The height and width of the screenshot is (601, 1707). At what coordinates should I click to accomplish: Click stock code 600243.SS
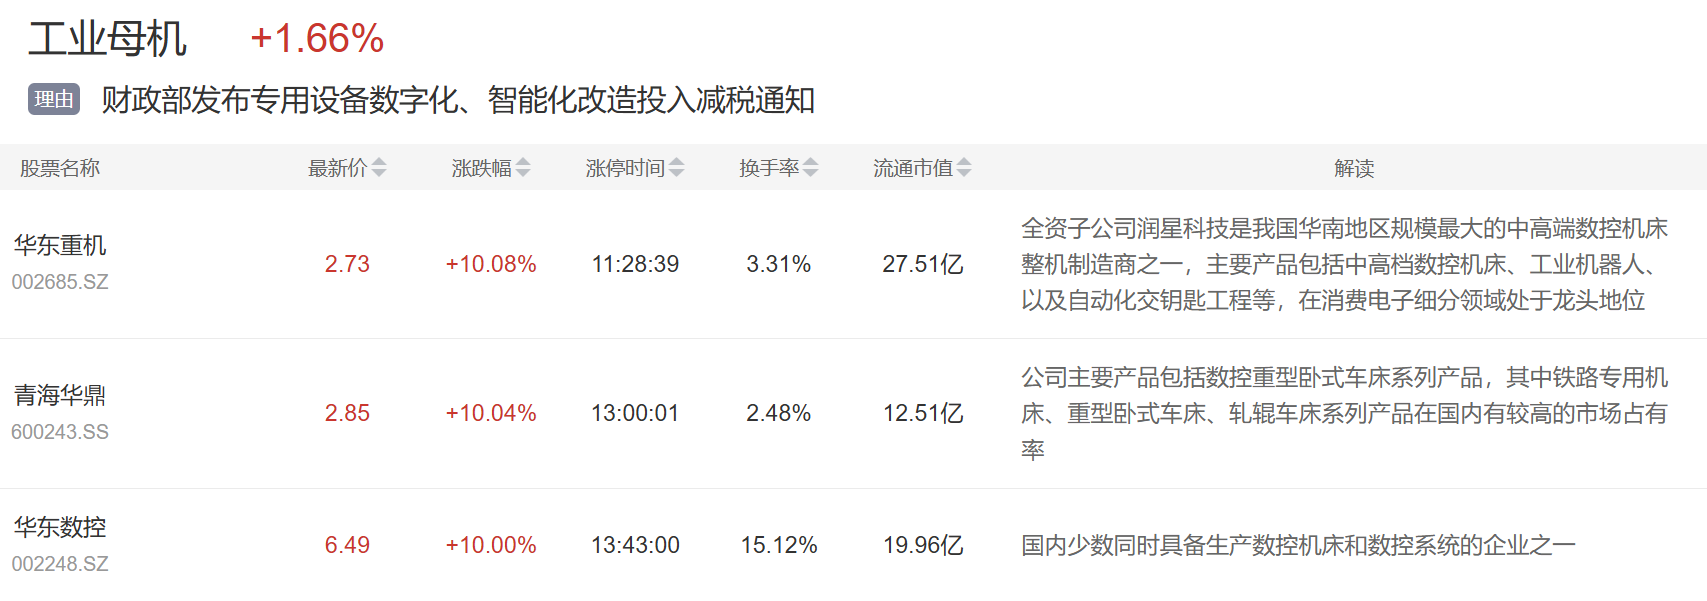coord(60,432)
